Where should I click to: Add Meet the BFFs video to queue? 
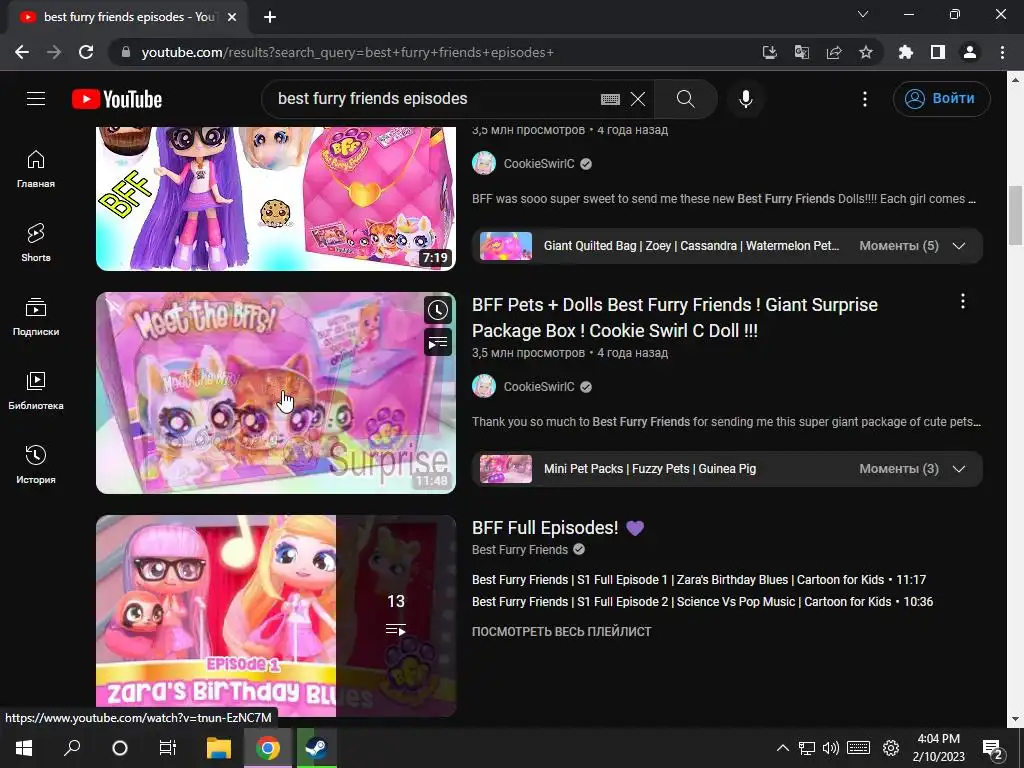(438, 342)
